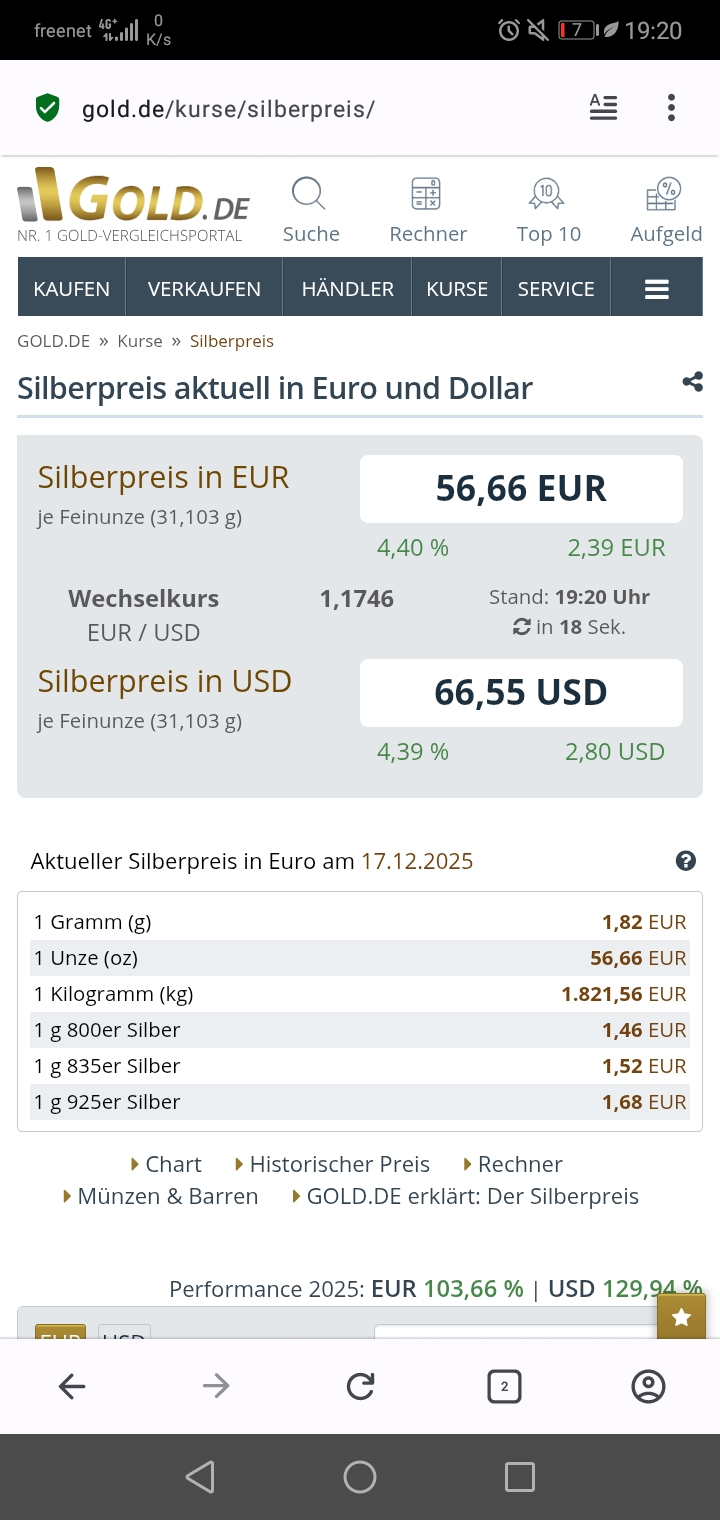
Task: Open the Aufgeld premium icon
Action: (665, 195)
